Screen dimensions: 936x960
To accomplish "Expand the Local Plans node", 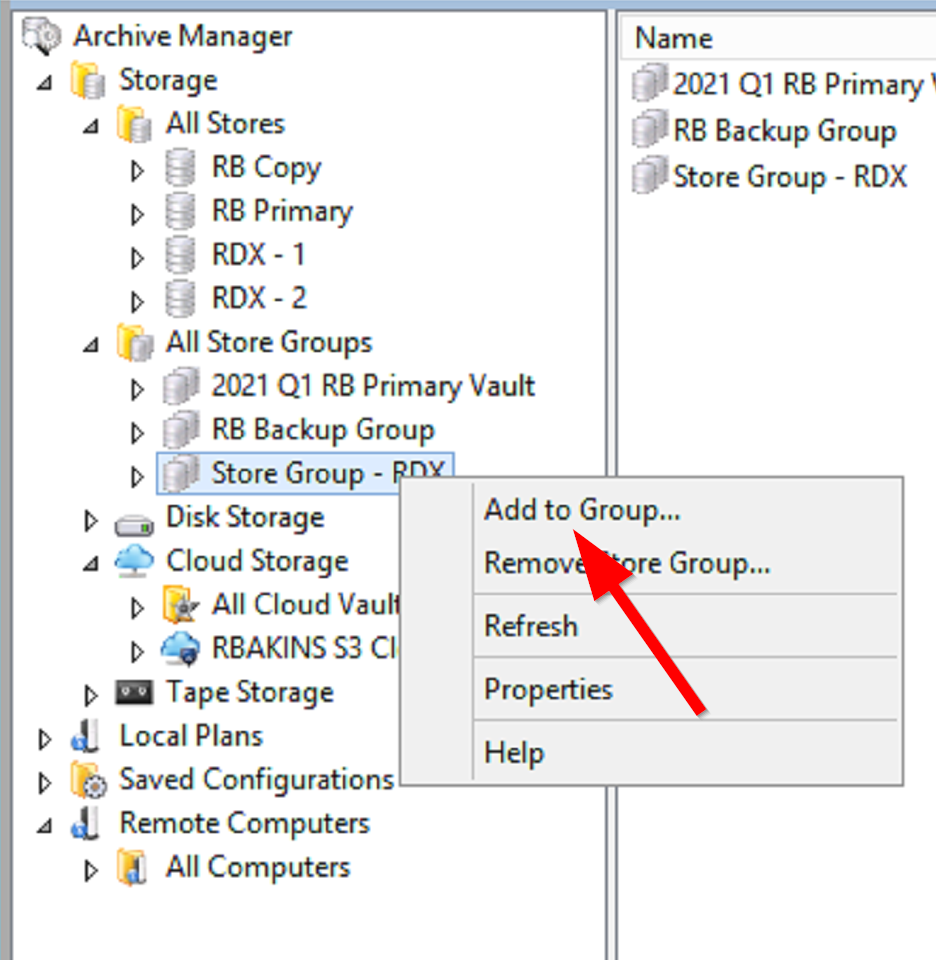I will click(45, 740).
